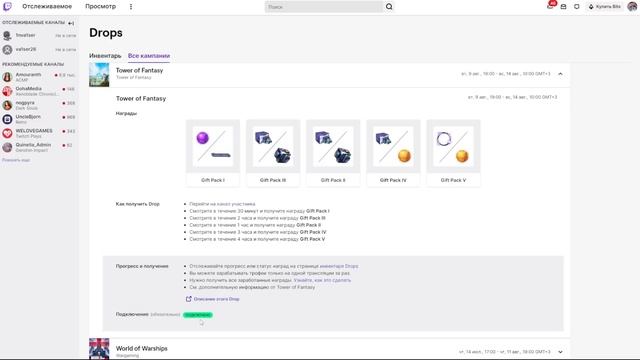This screenshot has height=360, width=640.
Task: Click the Tower of Fantasy game thumbnail
Action: pyautogui.click(x=99, y=75)
